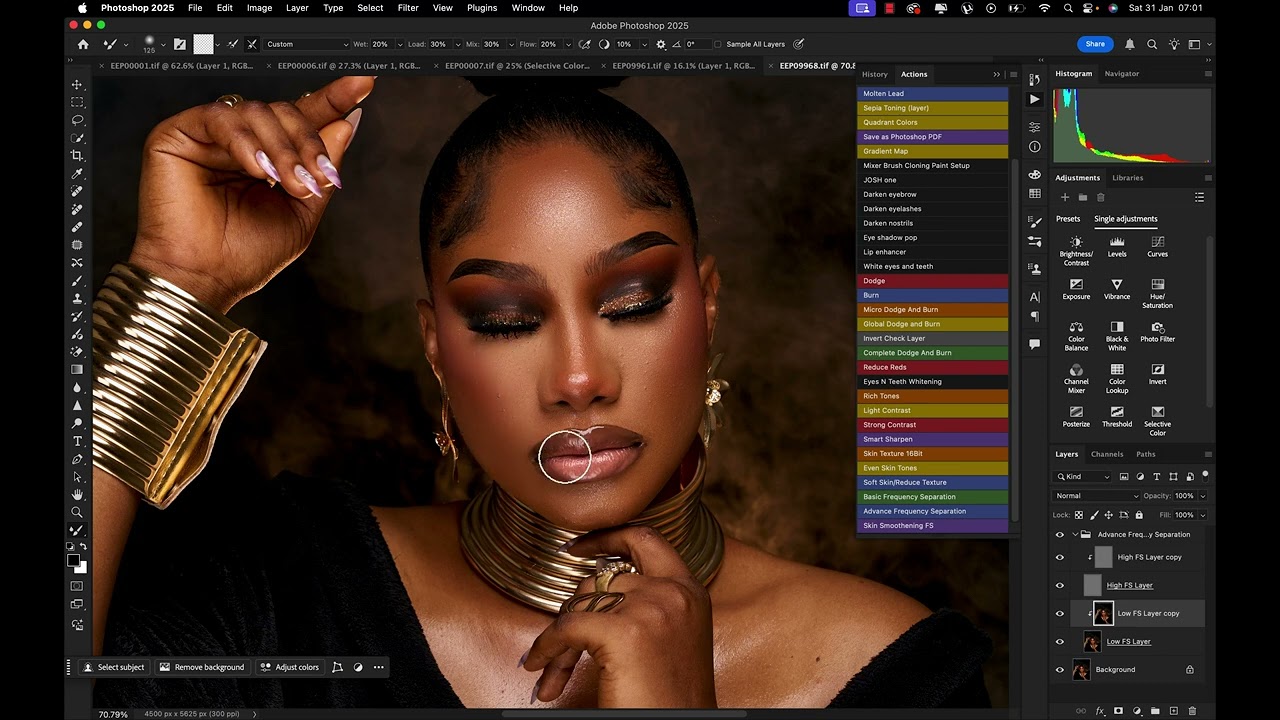Hide the Low FS Layer

(1060, 642)
